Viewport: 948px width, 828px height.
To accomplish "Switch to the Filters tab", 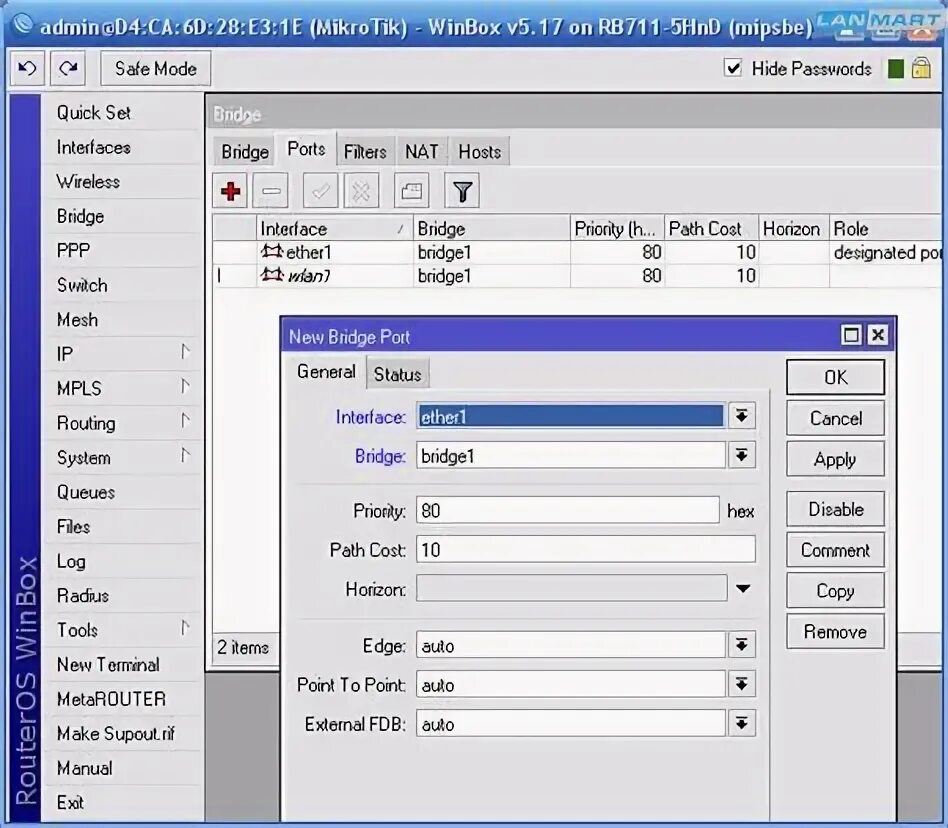I will [365, 151].
